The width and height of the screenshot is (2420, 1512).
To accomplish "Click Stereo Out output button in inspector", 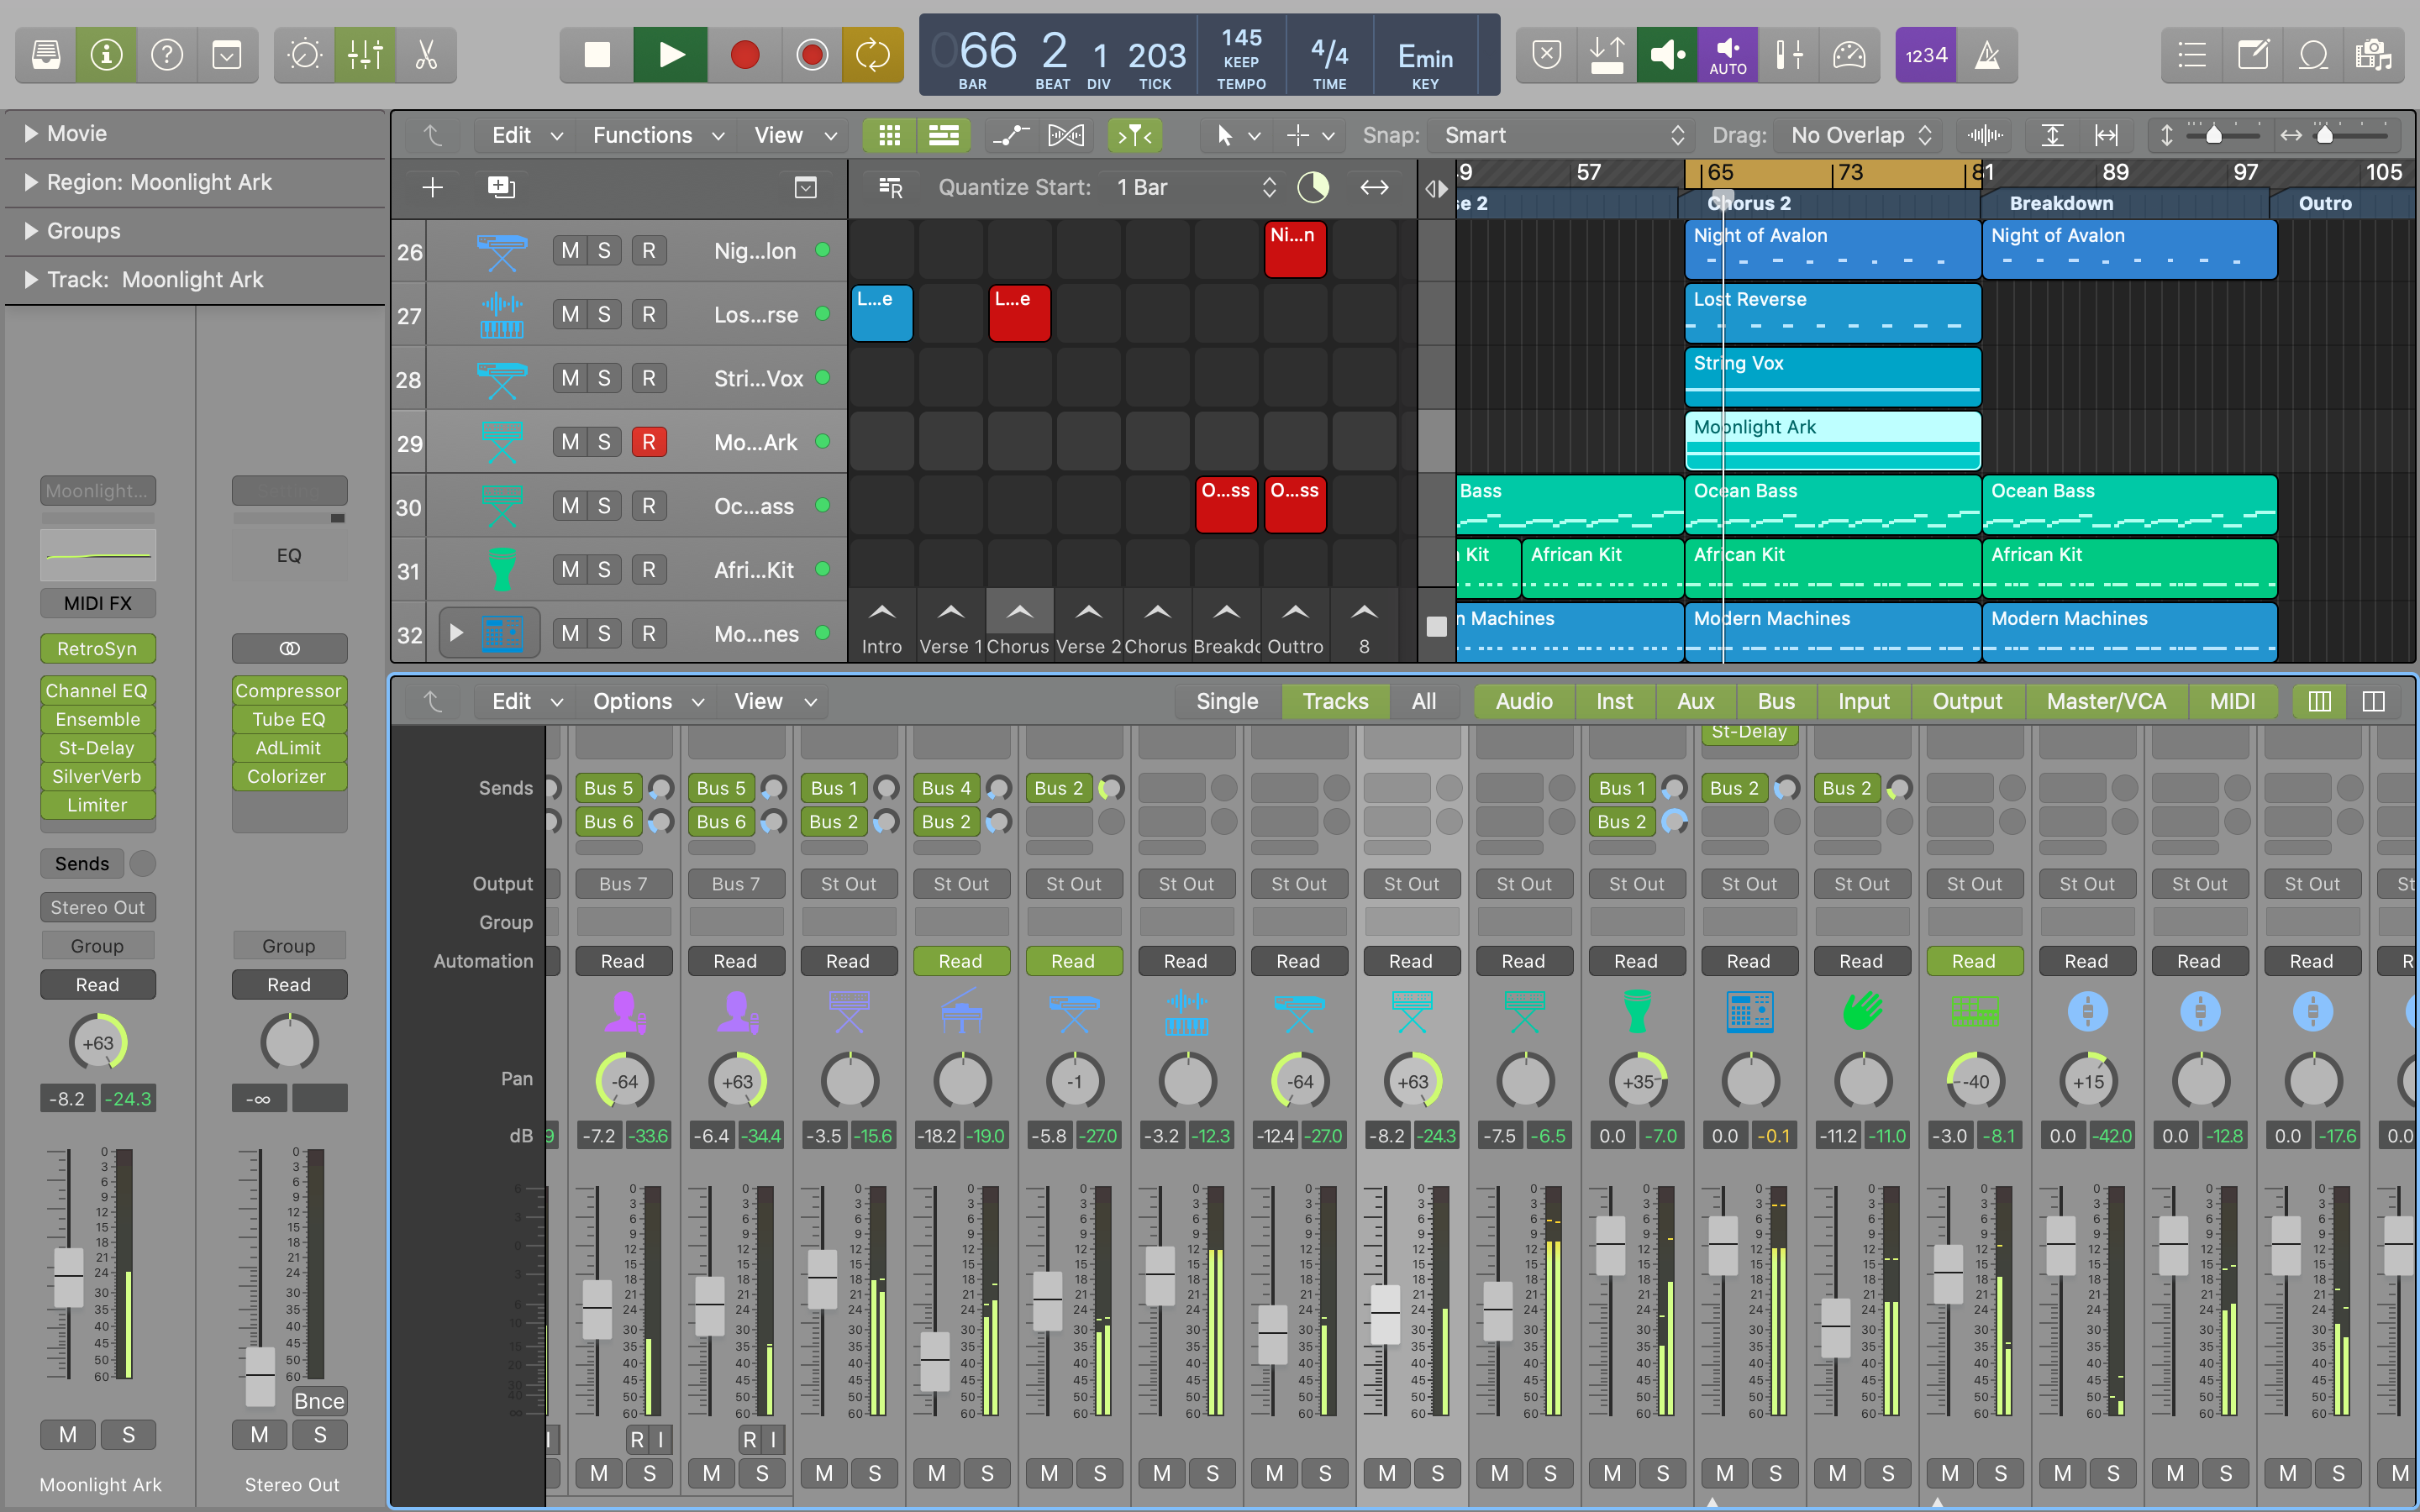I will click(x=97, y=907).
